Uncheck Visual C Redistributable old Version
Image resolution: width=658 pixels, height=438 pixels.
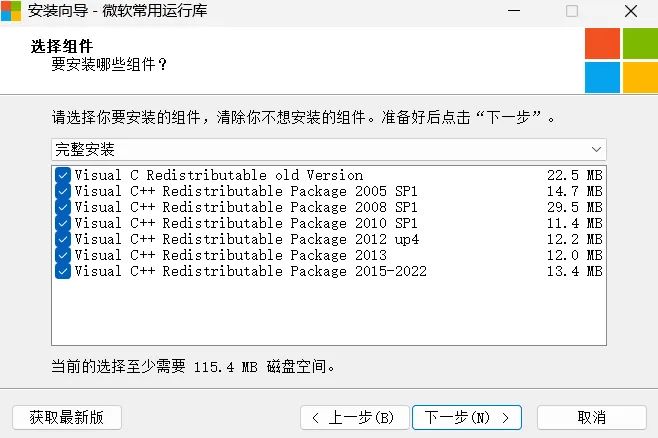click(63, 175)
